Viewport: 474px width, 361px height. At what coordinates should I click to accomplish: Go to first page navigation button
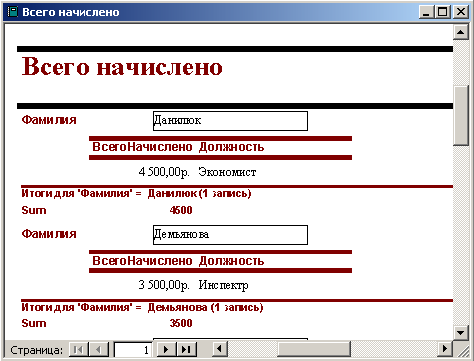(79, 350)
